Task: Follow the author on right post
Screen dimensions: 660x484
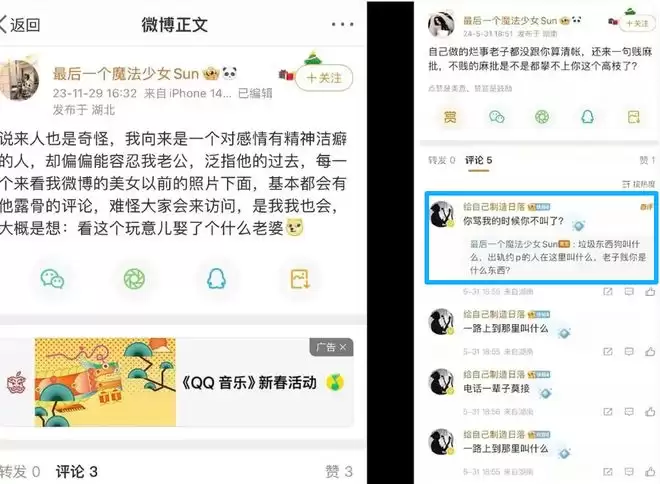Action: coord(637,24)
